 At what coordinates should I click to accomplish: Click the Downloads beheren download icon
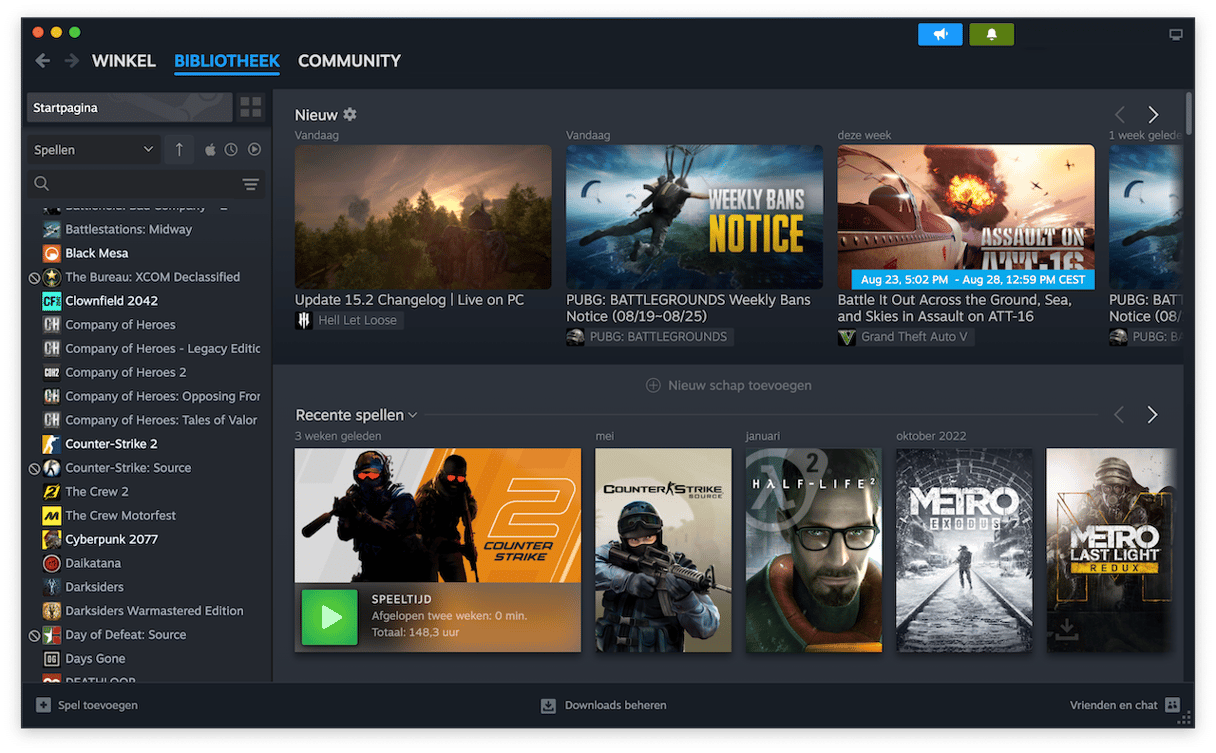(x=548, y=705)
